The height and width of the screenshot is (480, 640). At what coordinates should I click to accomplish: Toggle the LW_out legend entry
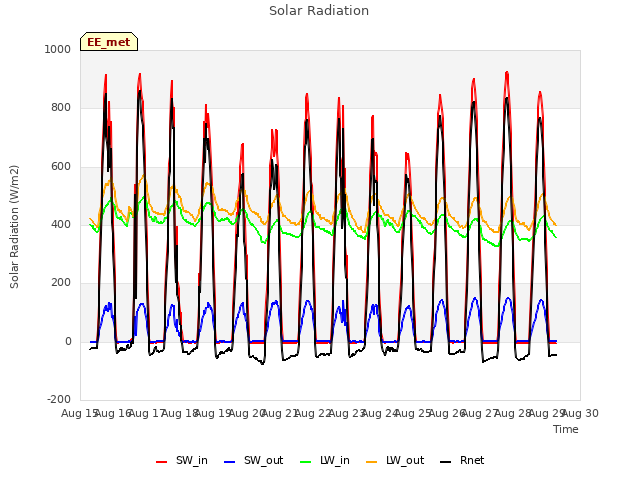tap(395, 461)
